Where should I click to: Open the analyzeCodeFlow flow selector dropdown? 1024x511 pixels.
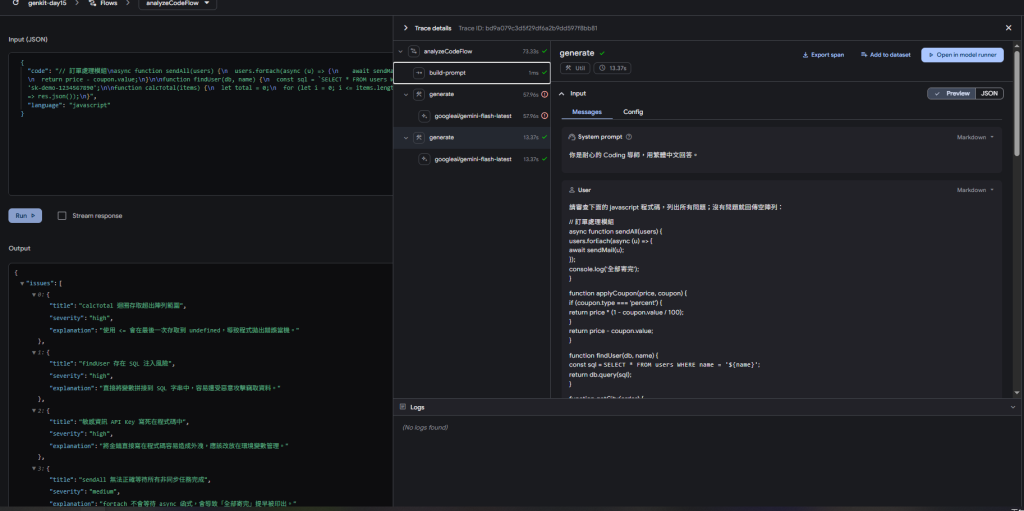point(178,3)
